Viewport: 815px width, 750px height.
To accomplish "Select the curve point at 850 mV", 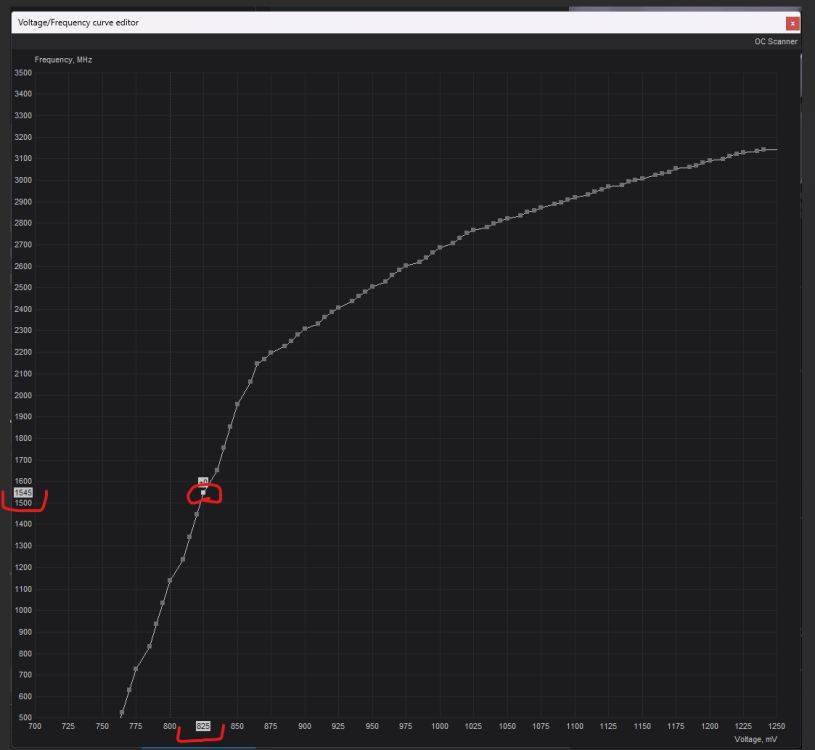I will point(237,404).
